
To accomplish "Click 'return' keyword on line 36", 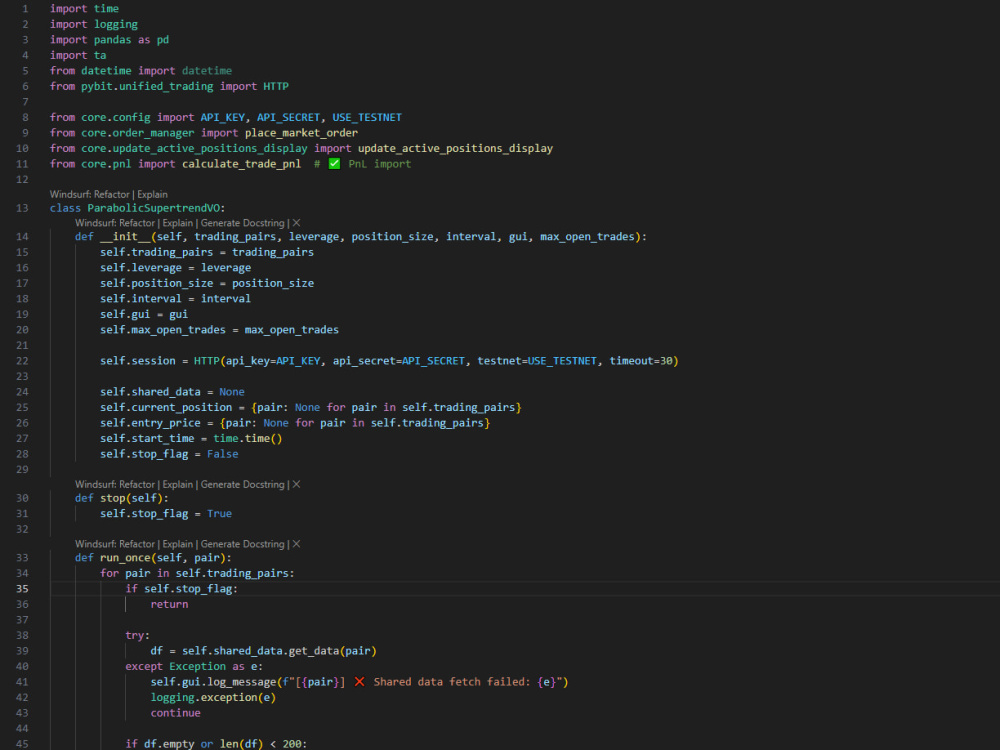I will tap(169, 604).
